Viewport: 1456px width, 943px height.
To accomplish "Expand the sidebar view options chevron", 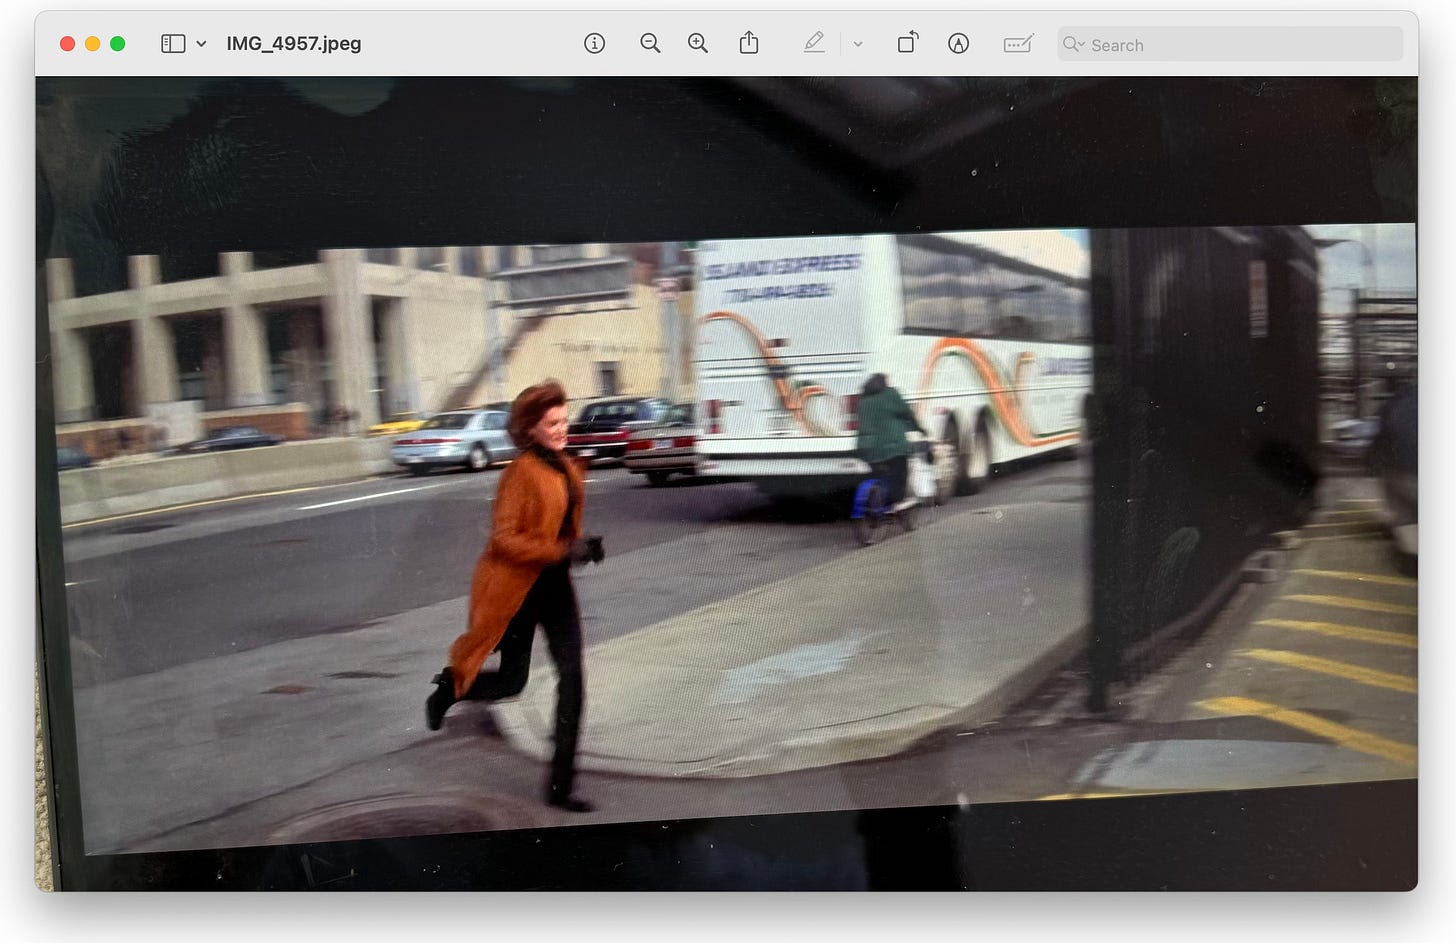I will [201, 44].
